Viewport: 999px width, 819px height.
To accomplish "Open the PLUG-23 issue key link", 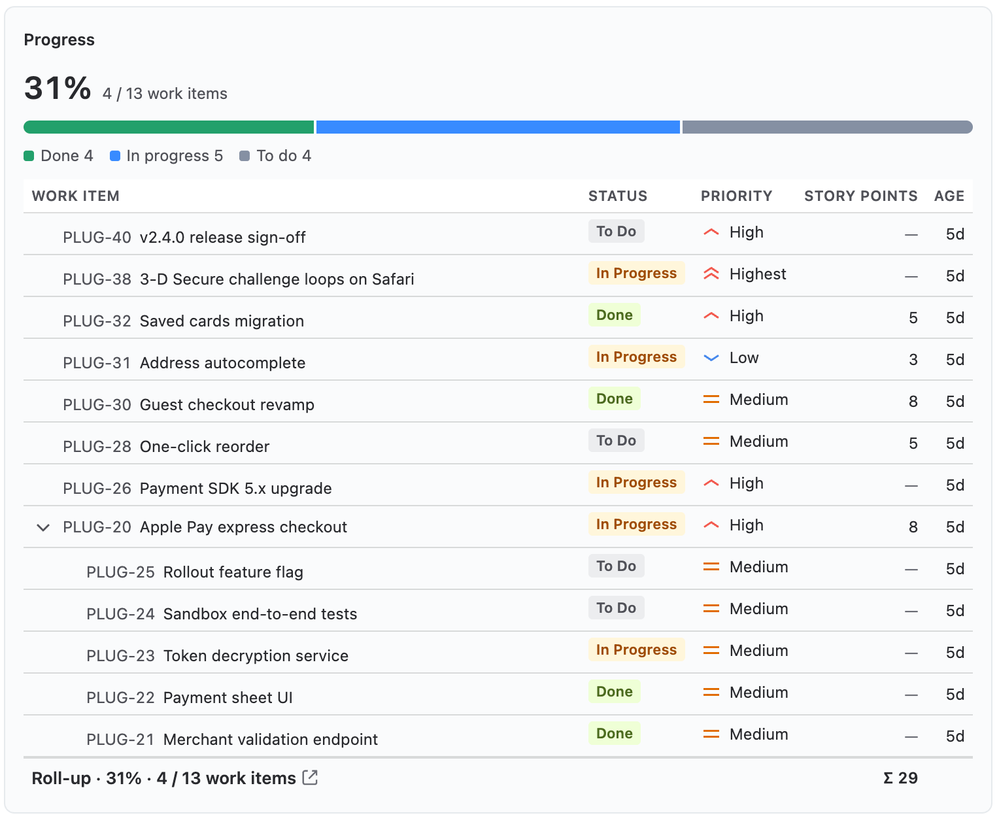I will [x=120, y=656].
